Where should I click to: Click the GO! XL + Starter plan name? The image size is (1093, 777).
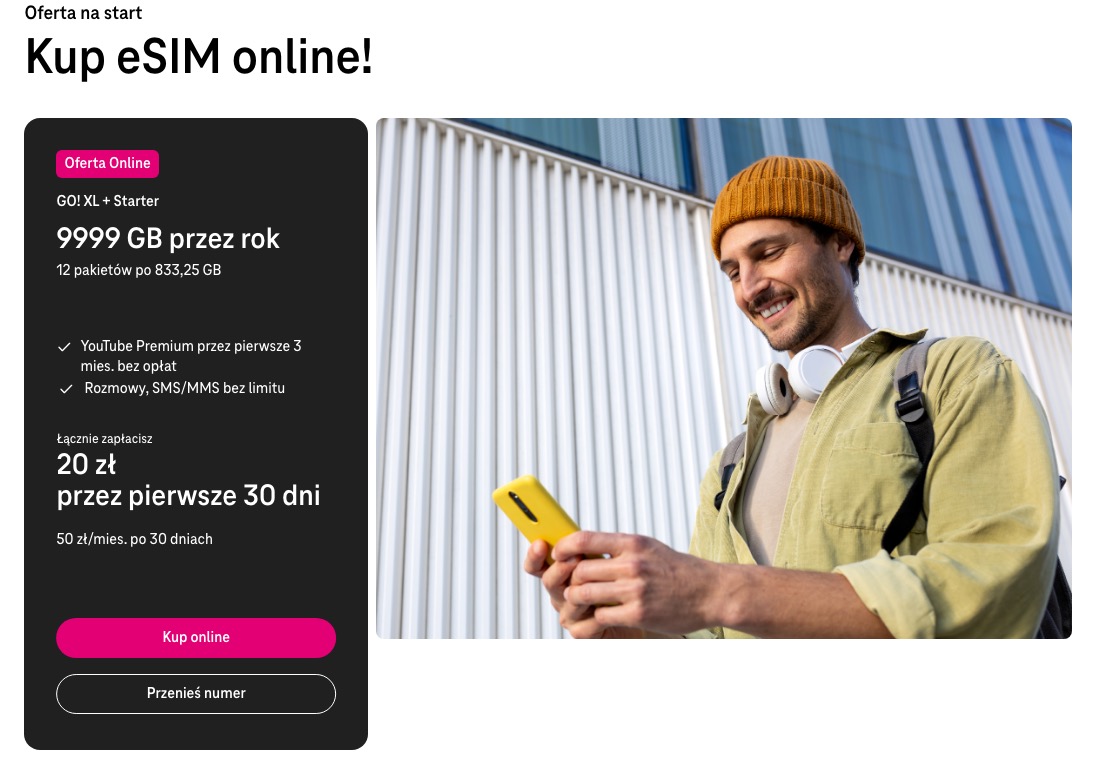click(107, 201)
